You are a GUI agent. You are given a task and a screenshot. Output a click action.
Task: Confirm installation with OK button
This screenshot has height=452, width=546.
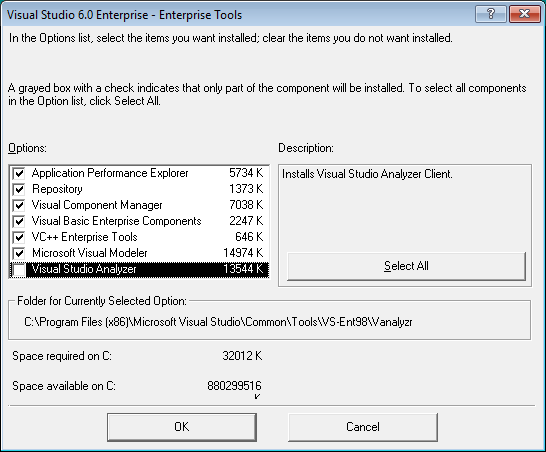[x=182, y=427]
